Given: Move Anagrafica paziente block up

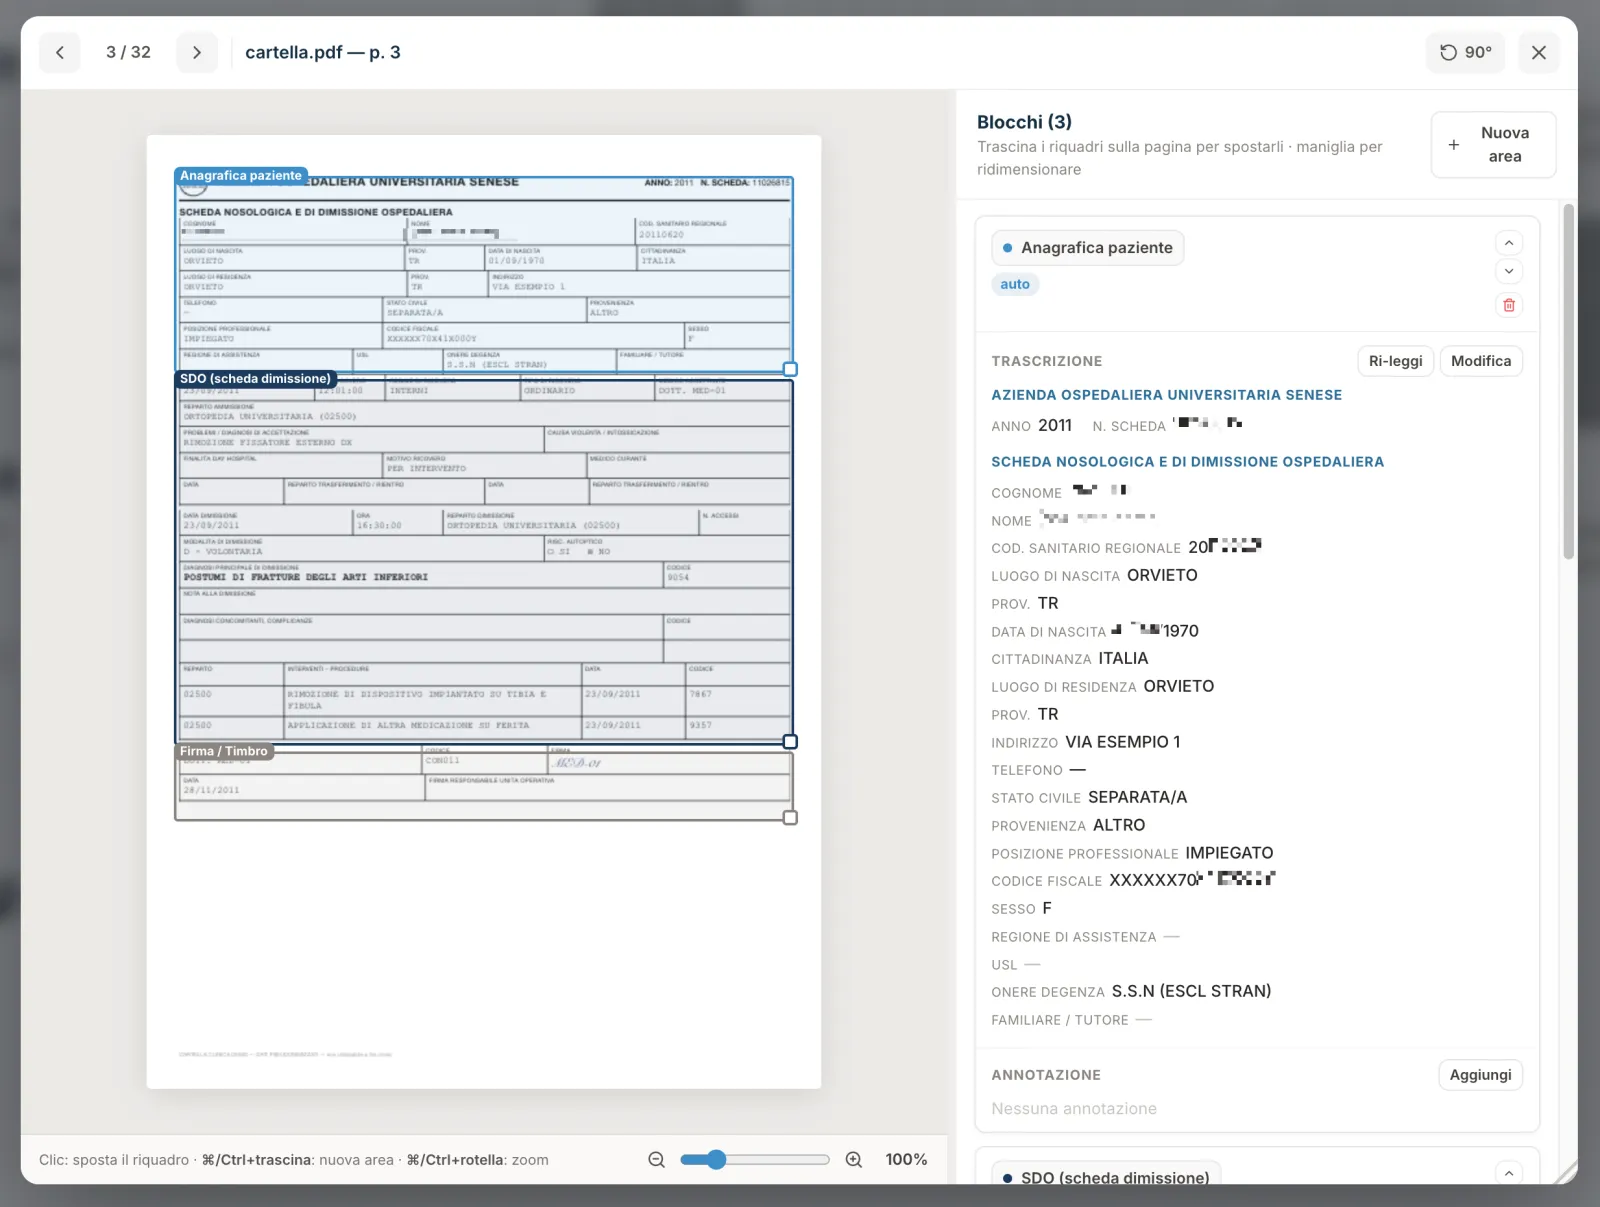Looking at the screenshot, I should [1509, 243].
